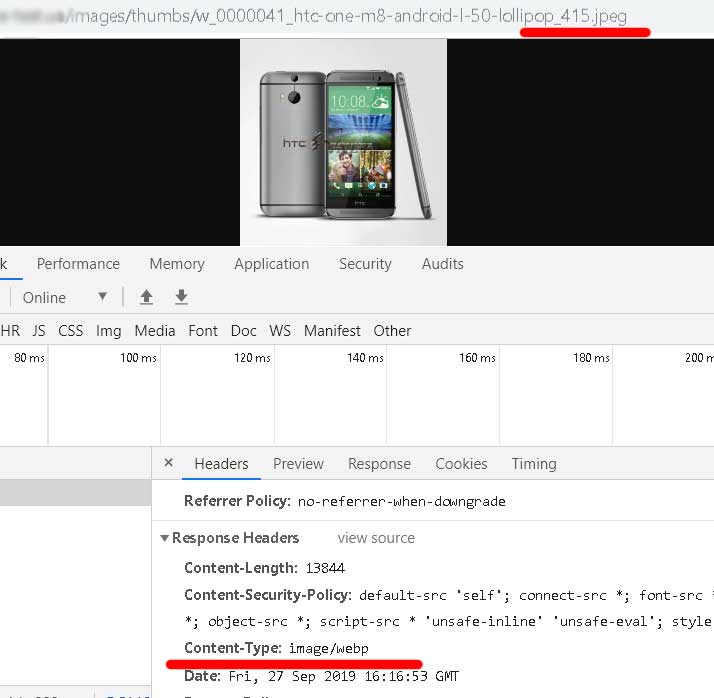The image size is (714, 698).
Task: Filter requests by JS type
Action: (39, 331)
